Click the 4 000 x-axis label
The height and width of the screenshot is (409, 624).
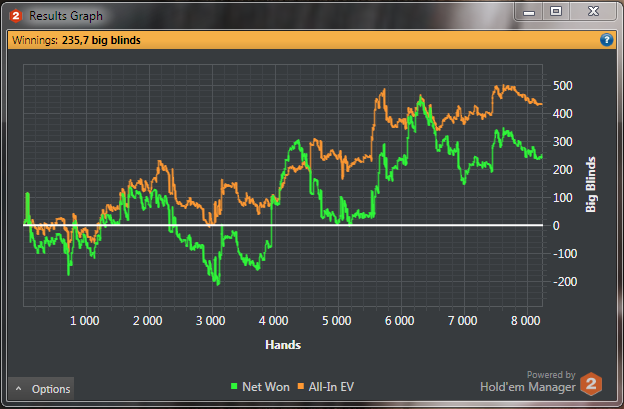coord(273,321)
